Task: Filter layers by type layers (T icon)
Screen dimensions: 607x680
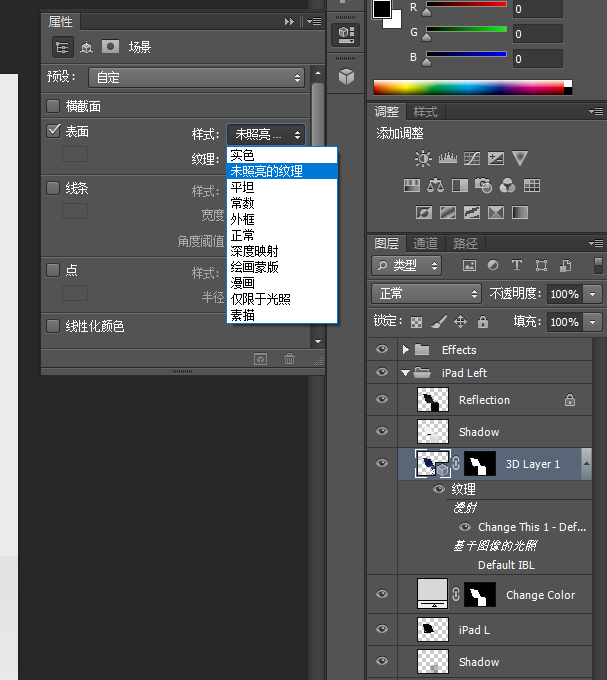Action: pos(517,266)
